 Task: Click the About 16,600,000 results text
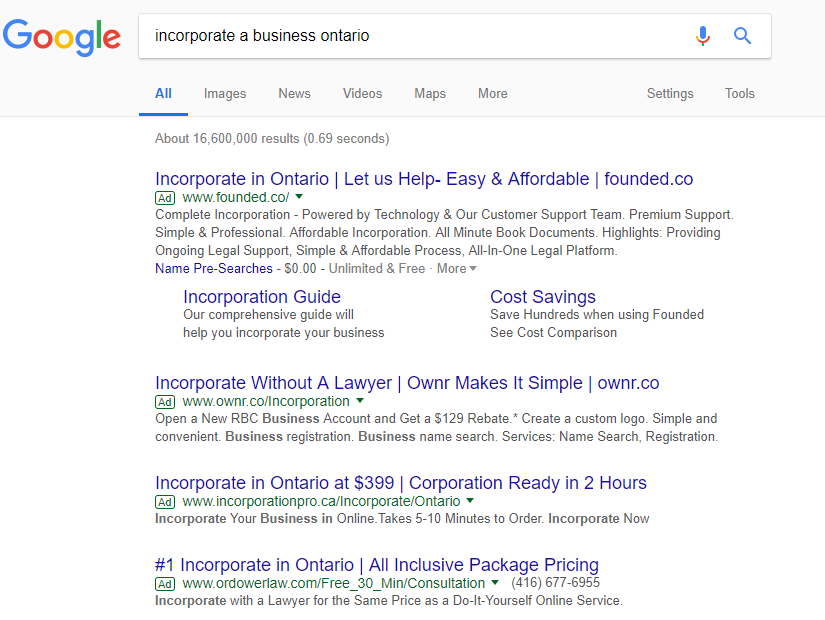coord(272,138)
